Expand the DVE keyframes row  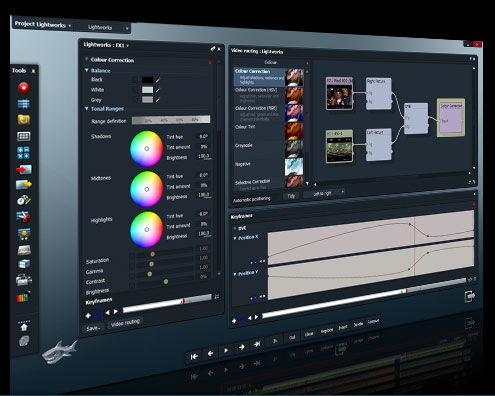pos(235,228)
